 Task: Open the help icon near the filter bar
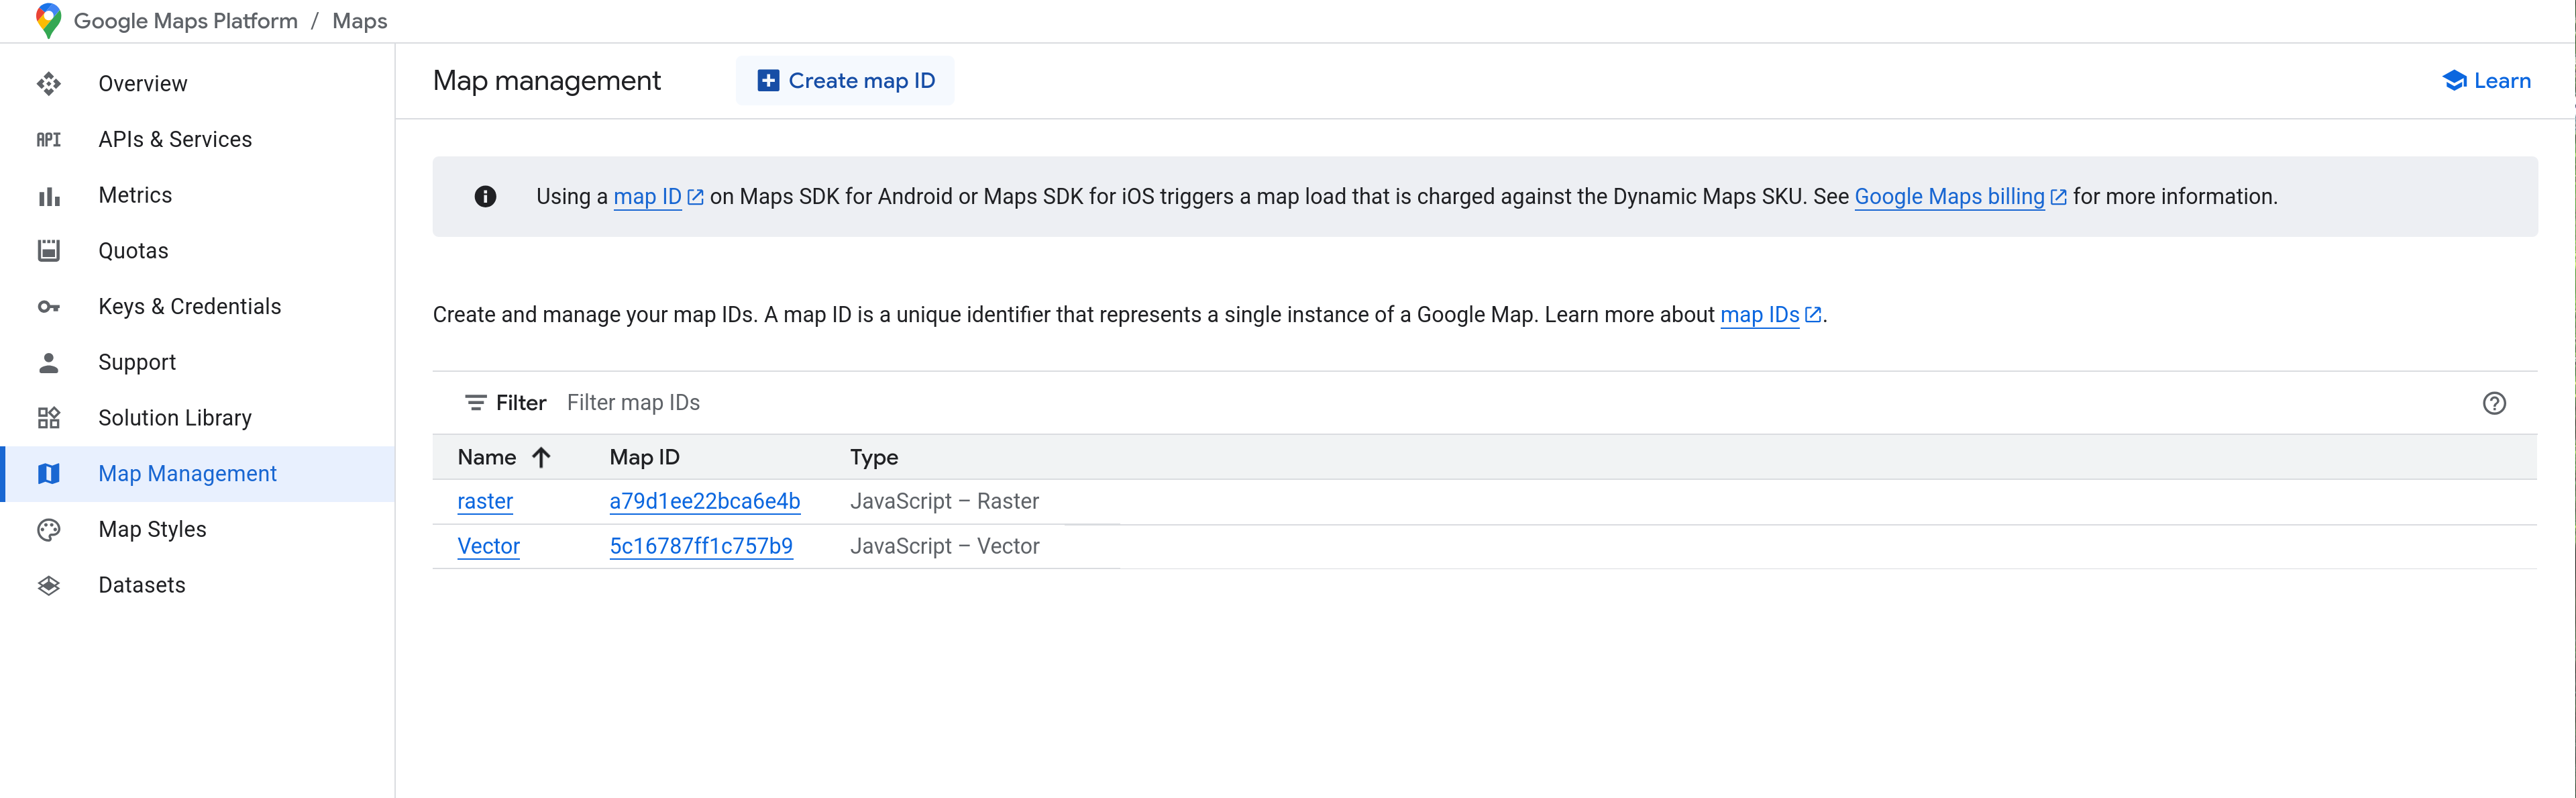(x=2495, y=403)
